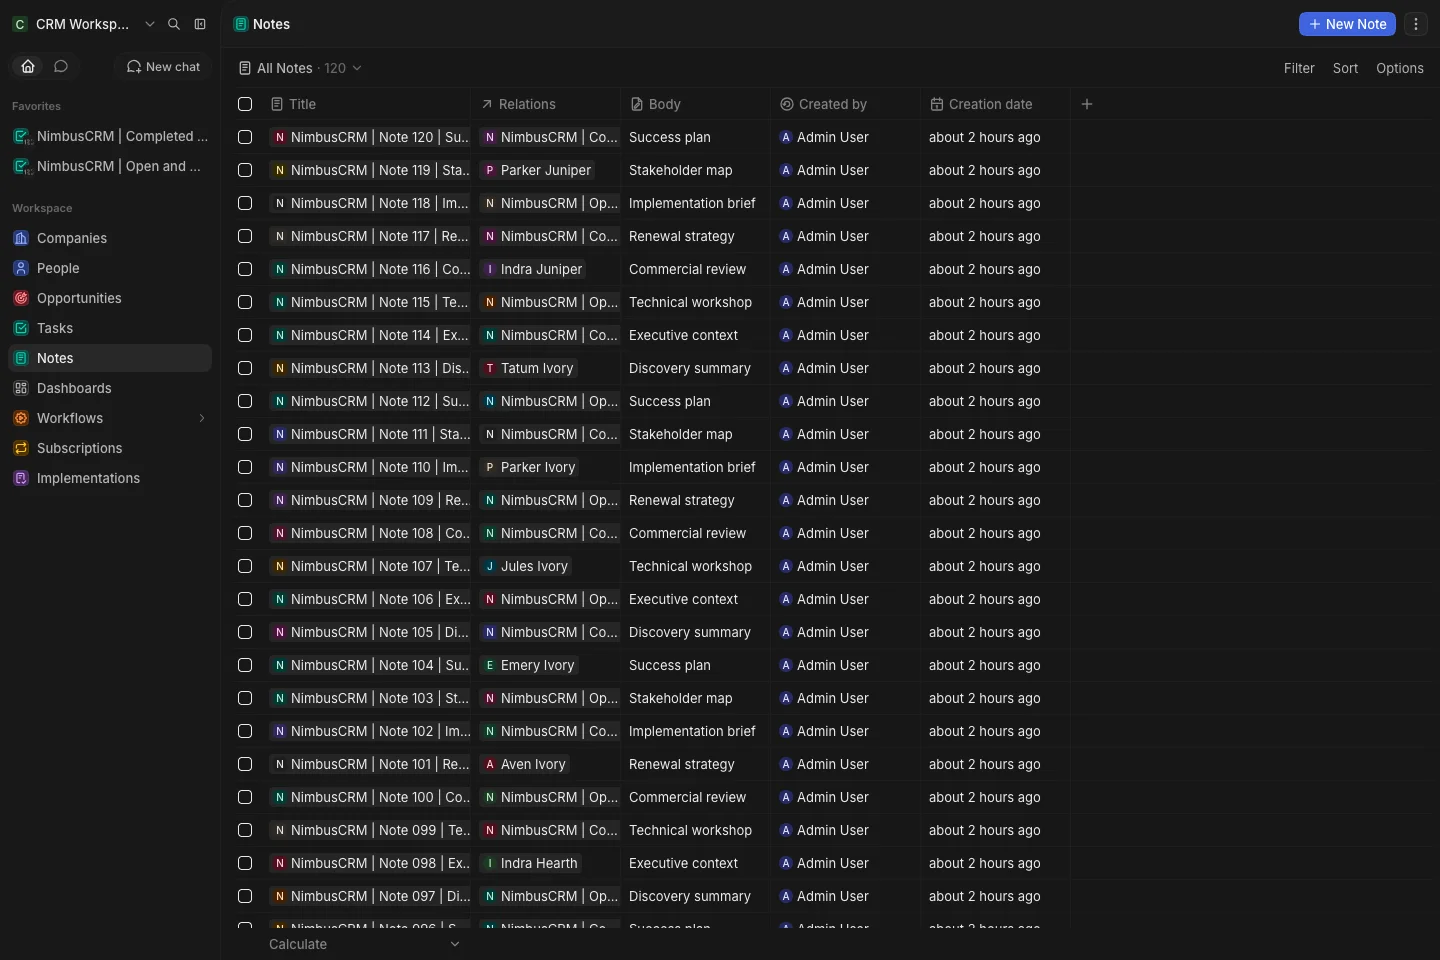1440x960 pixels.
Task: Check the Note 109 row checkbox
Action: tap(245, 500)
